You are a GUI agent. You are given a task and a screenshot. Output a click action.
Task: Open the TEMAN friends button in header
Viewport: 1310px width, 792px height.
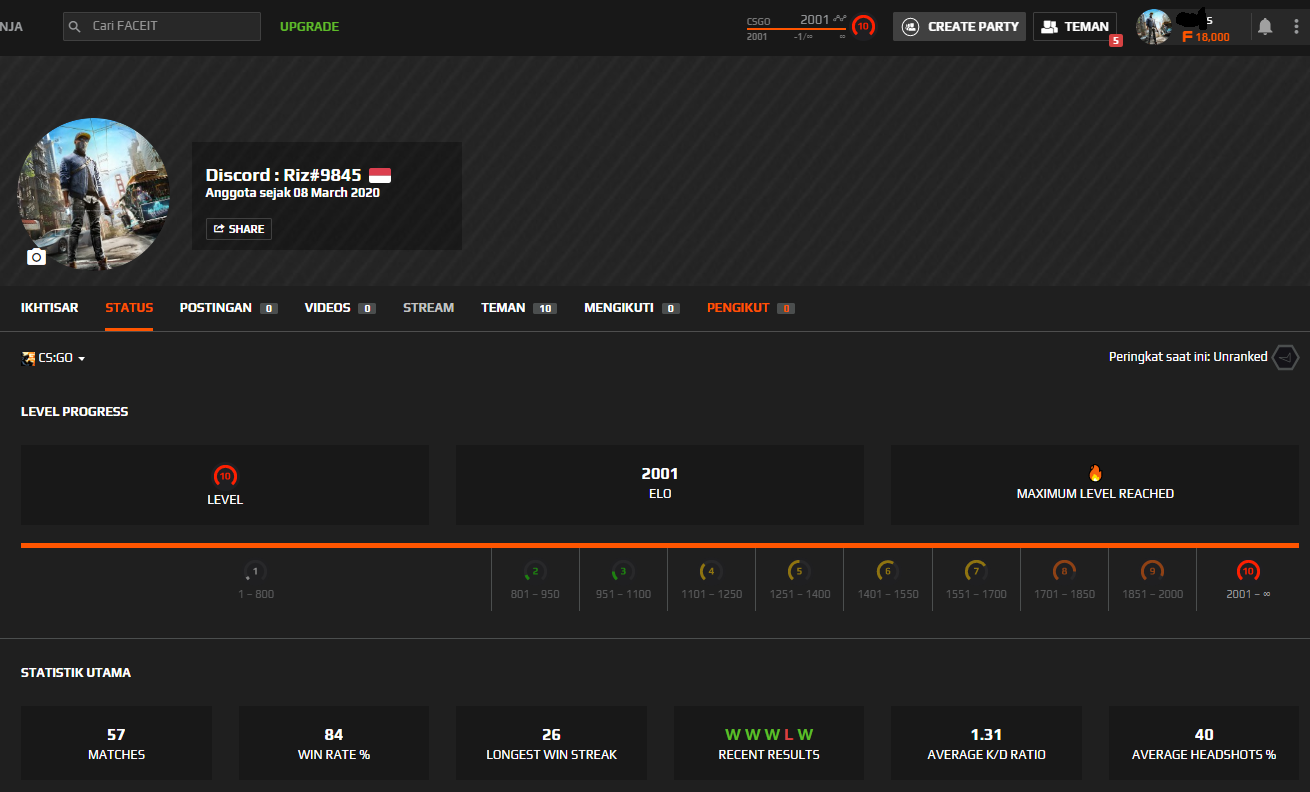click(1075, 27)
